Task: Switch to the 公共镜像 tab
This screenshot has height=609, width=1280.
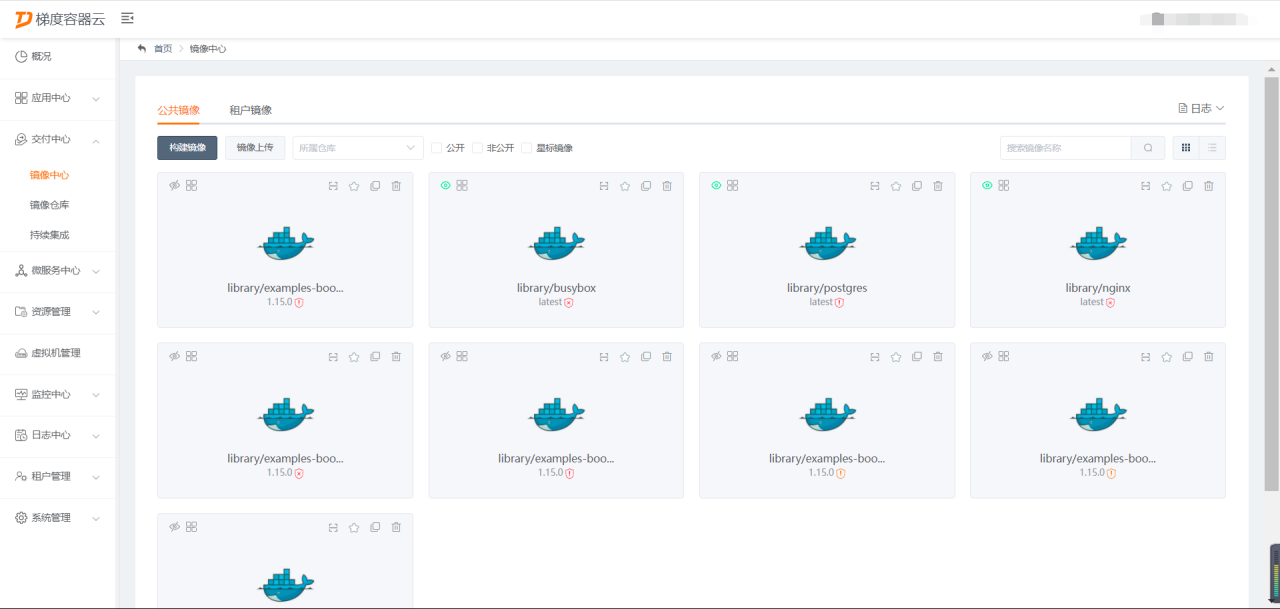Action: [x=178, y=110]
